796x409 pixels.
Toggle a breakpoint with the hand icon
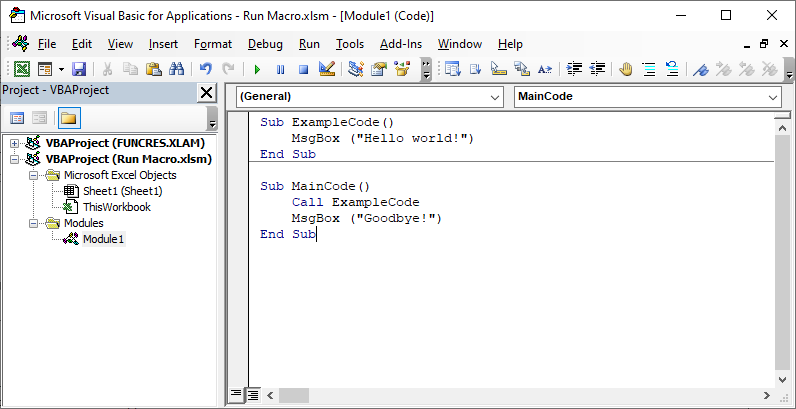point(626,69)
